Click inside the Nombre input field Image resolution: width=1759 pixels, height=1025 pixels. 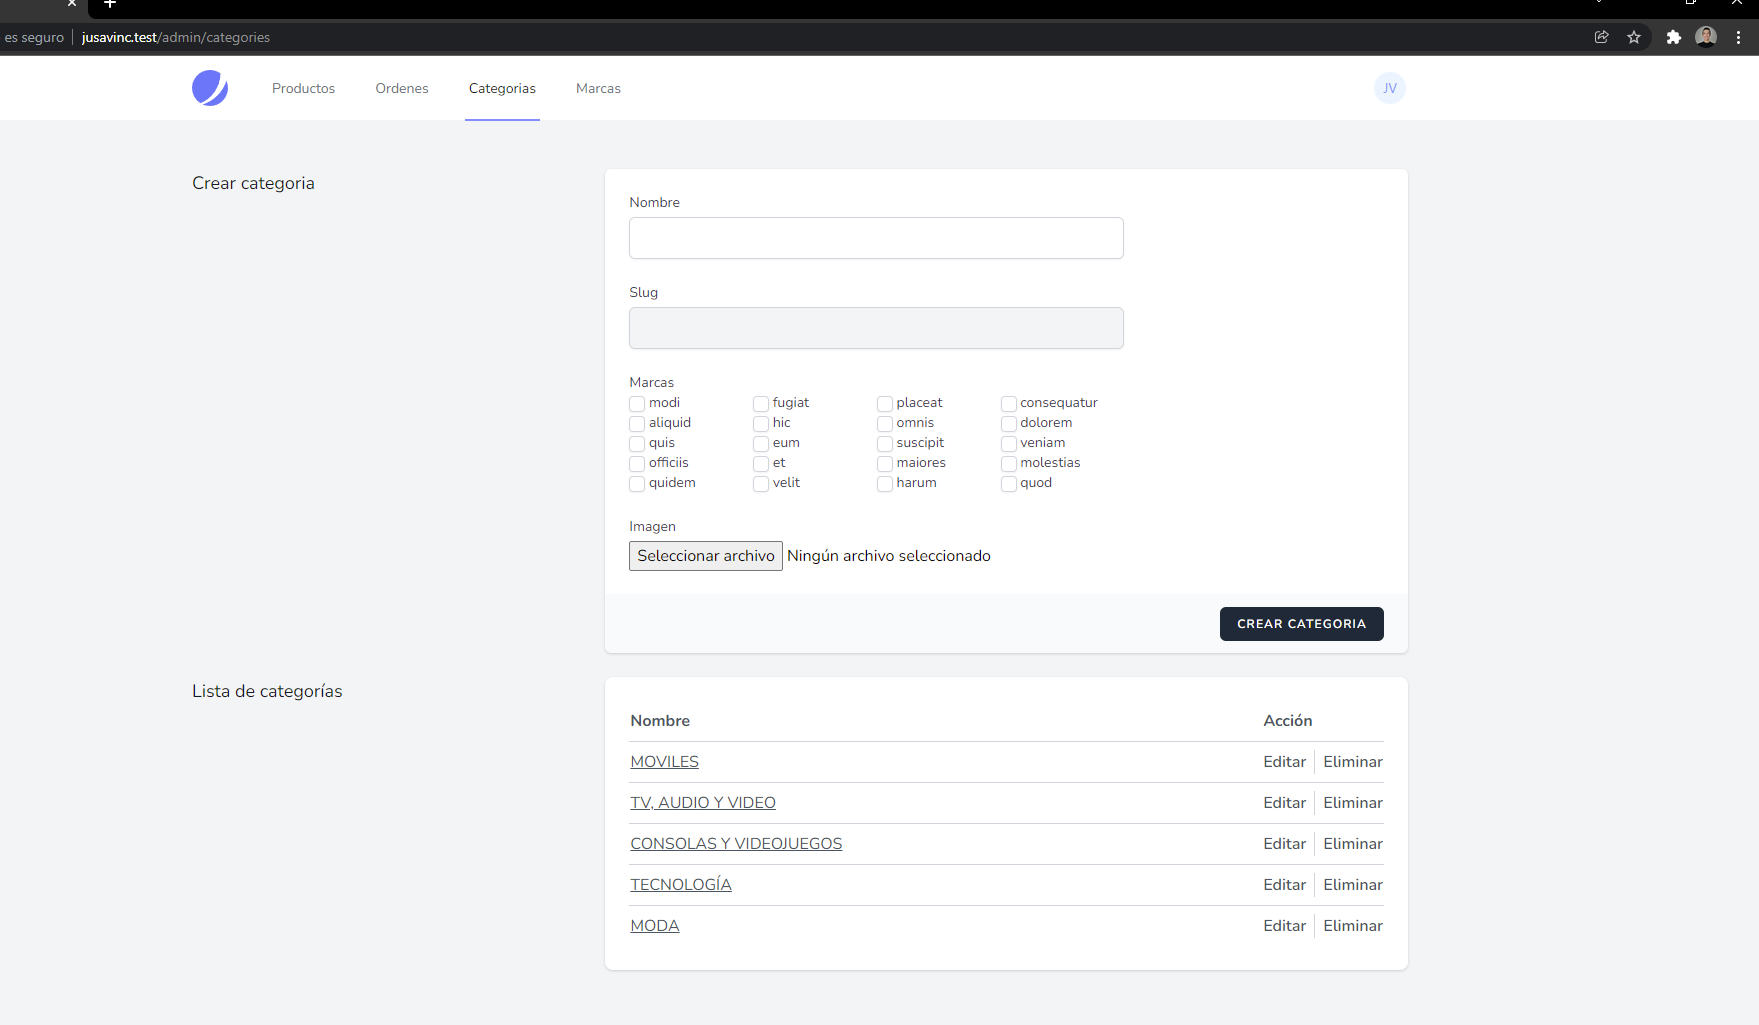tap(876, 238)
